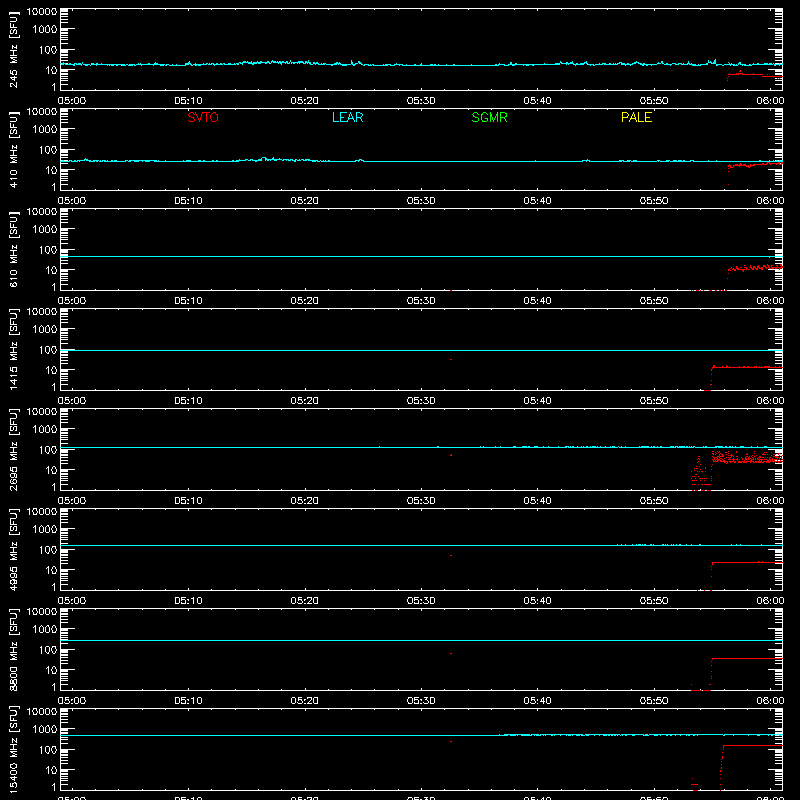Select the "1415 MHz [SFU]" axis title

(x=14, y=350)
